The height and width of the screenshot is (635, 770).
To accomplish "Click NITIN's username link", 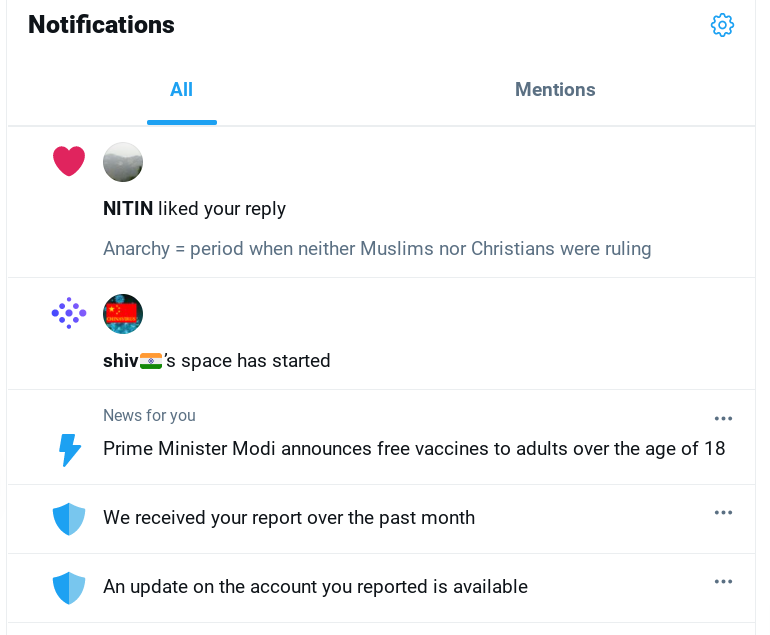I will pos(128,209).
